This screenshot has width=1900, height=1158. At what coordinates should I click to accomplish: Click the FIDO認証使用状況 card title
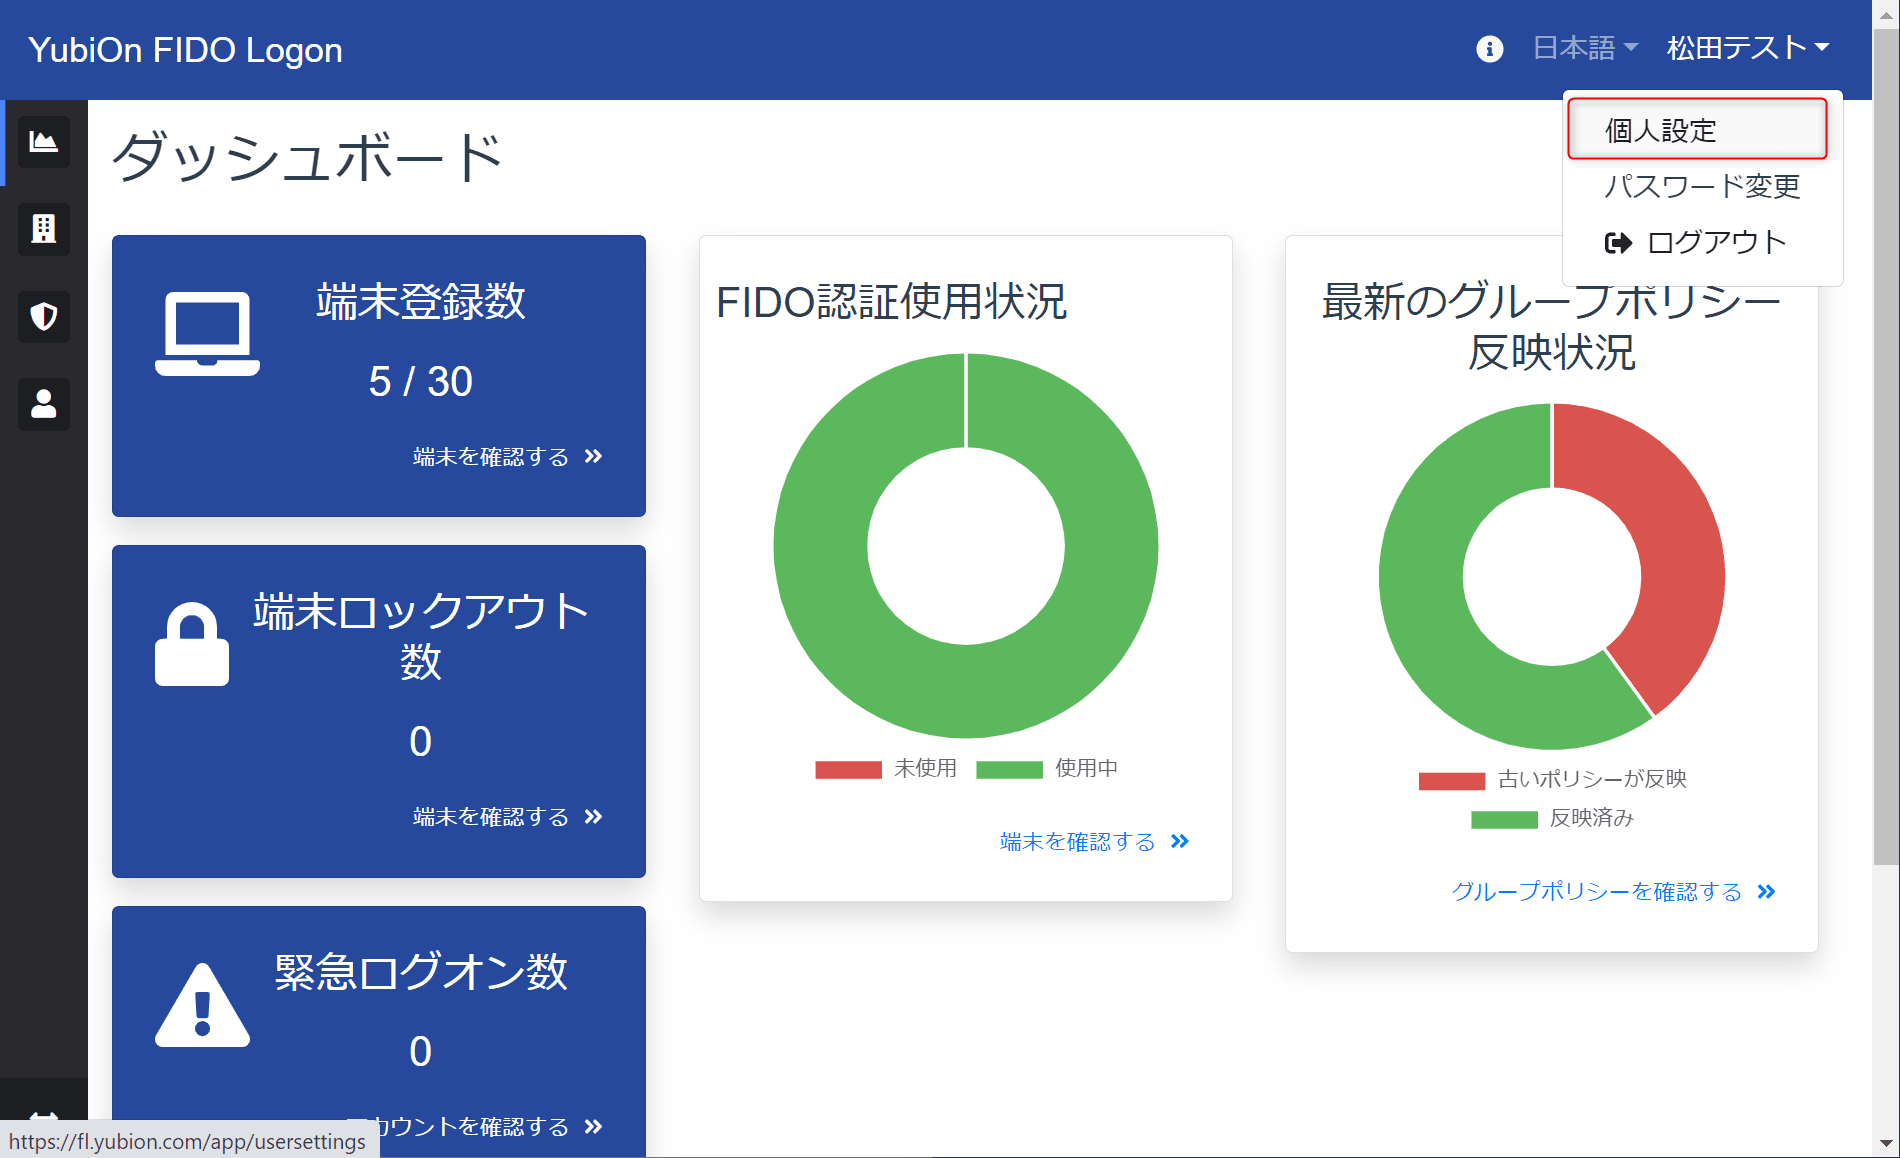[892, 302]
